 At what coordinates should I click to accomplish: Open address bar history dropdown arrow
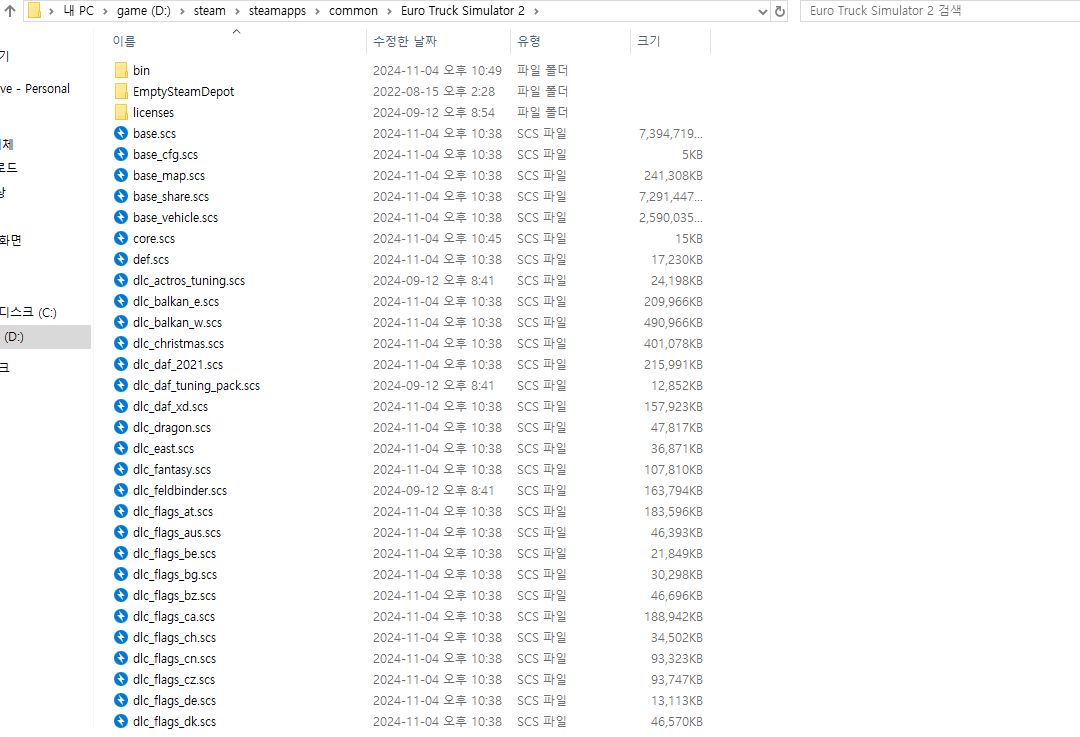tap(762, 11)
